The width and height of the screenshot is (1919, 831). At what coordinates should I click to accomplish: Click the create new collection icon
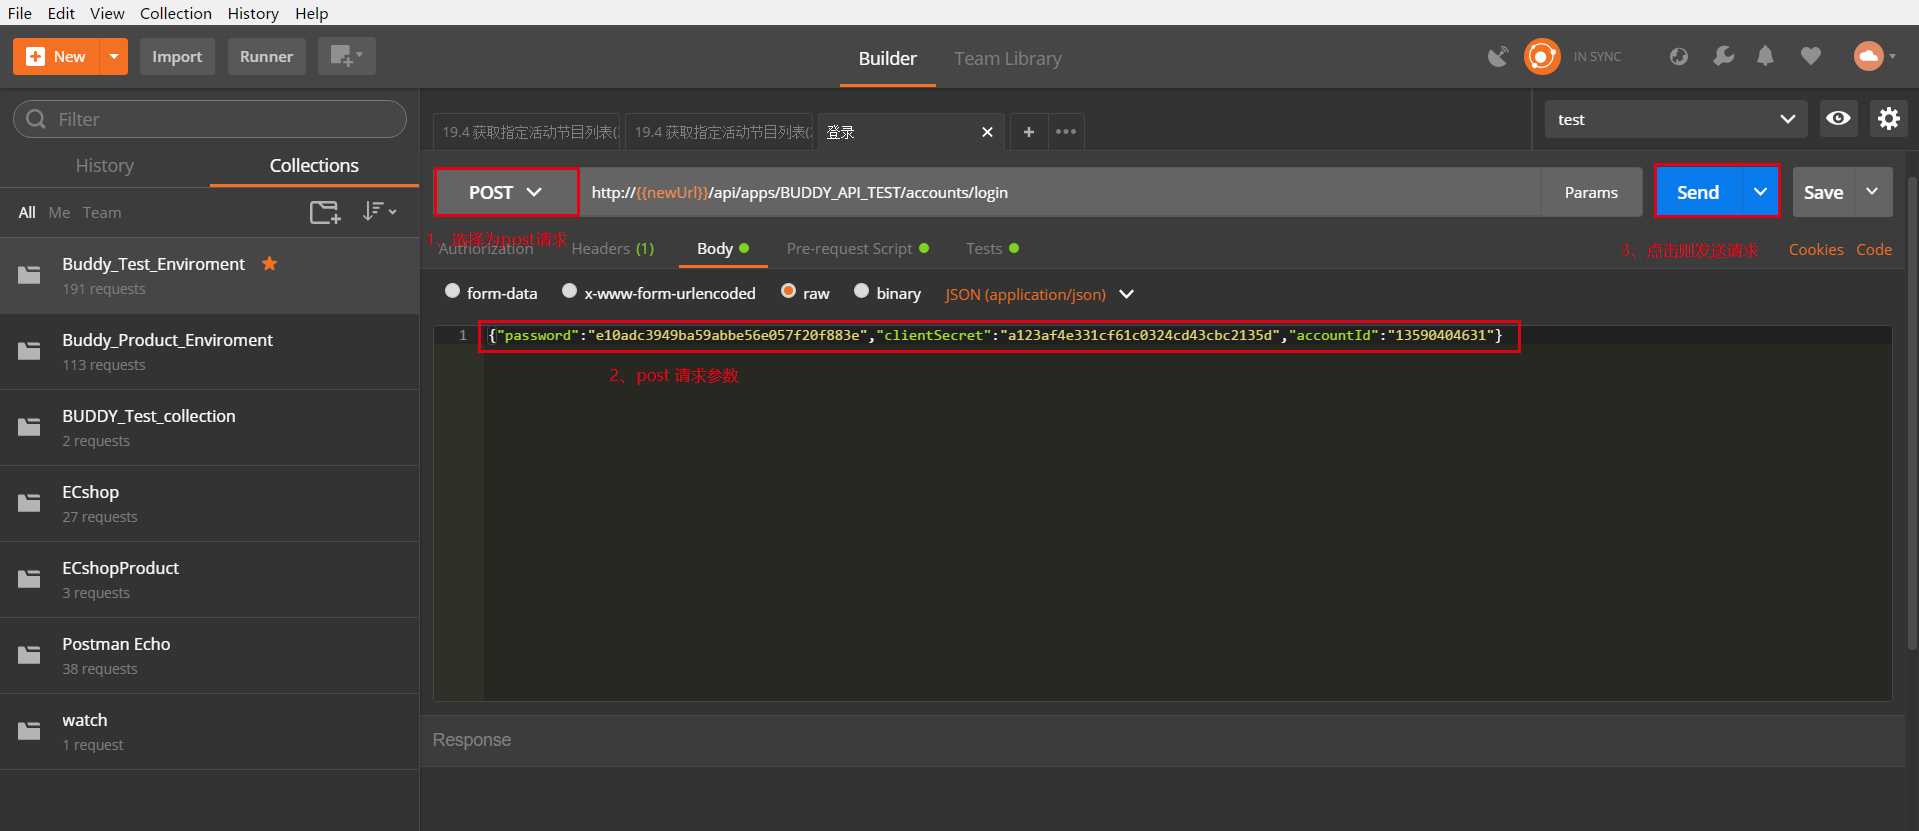click(325, 212)
